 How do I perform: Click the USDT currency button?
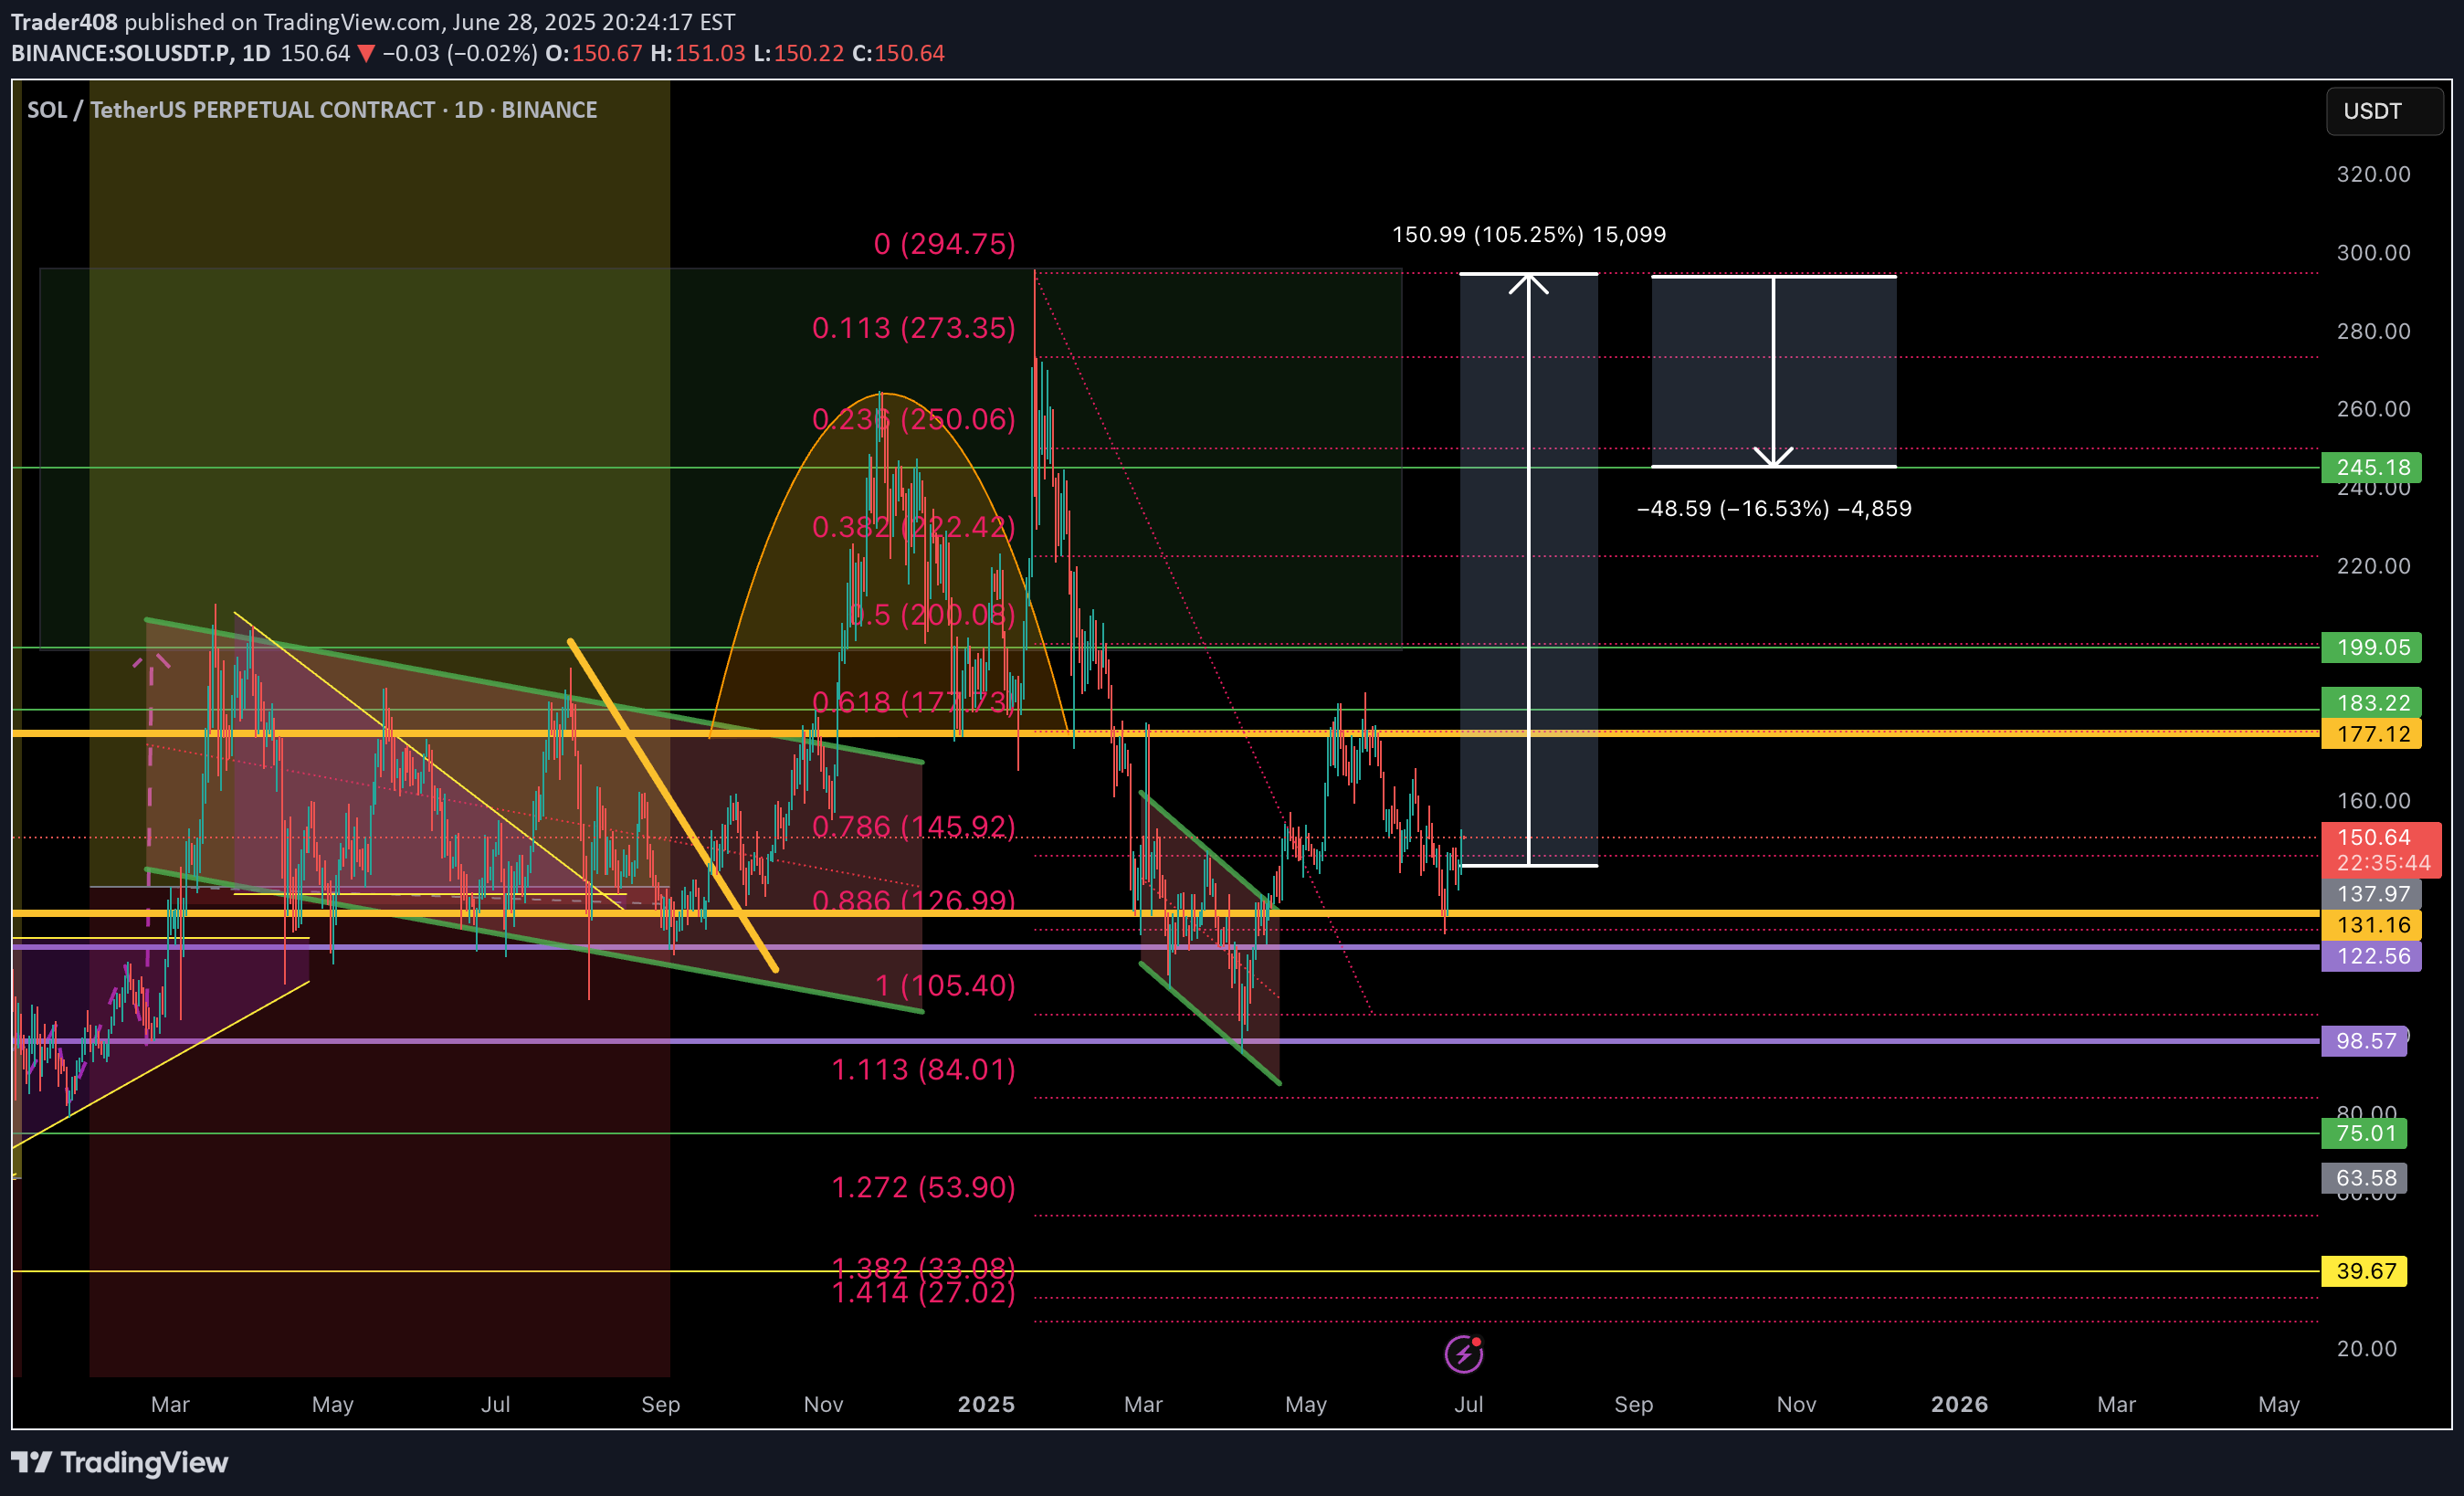2384,111
